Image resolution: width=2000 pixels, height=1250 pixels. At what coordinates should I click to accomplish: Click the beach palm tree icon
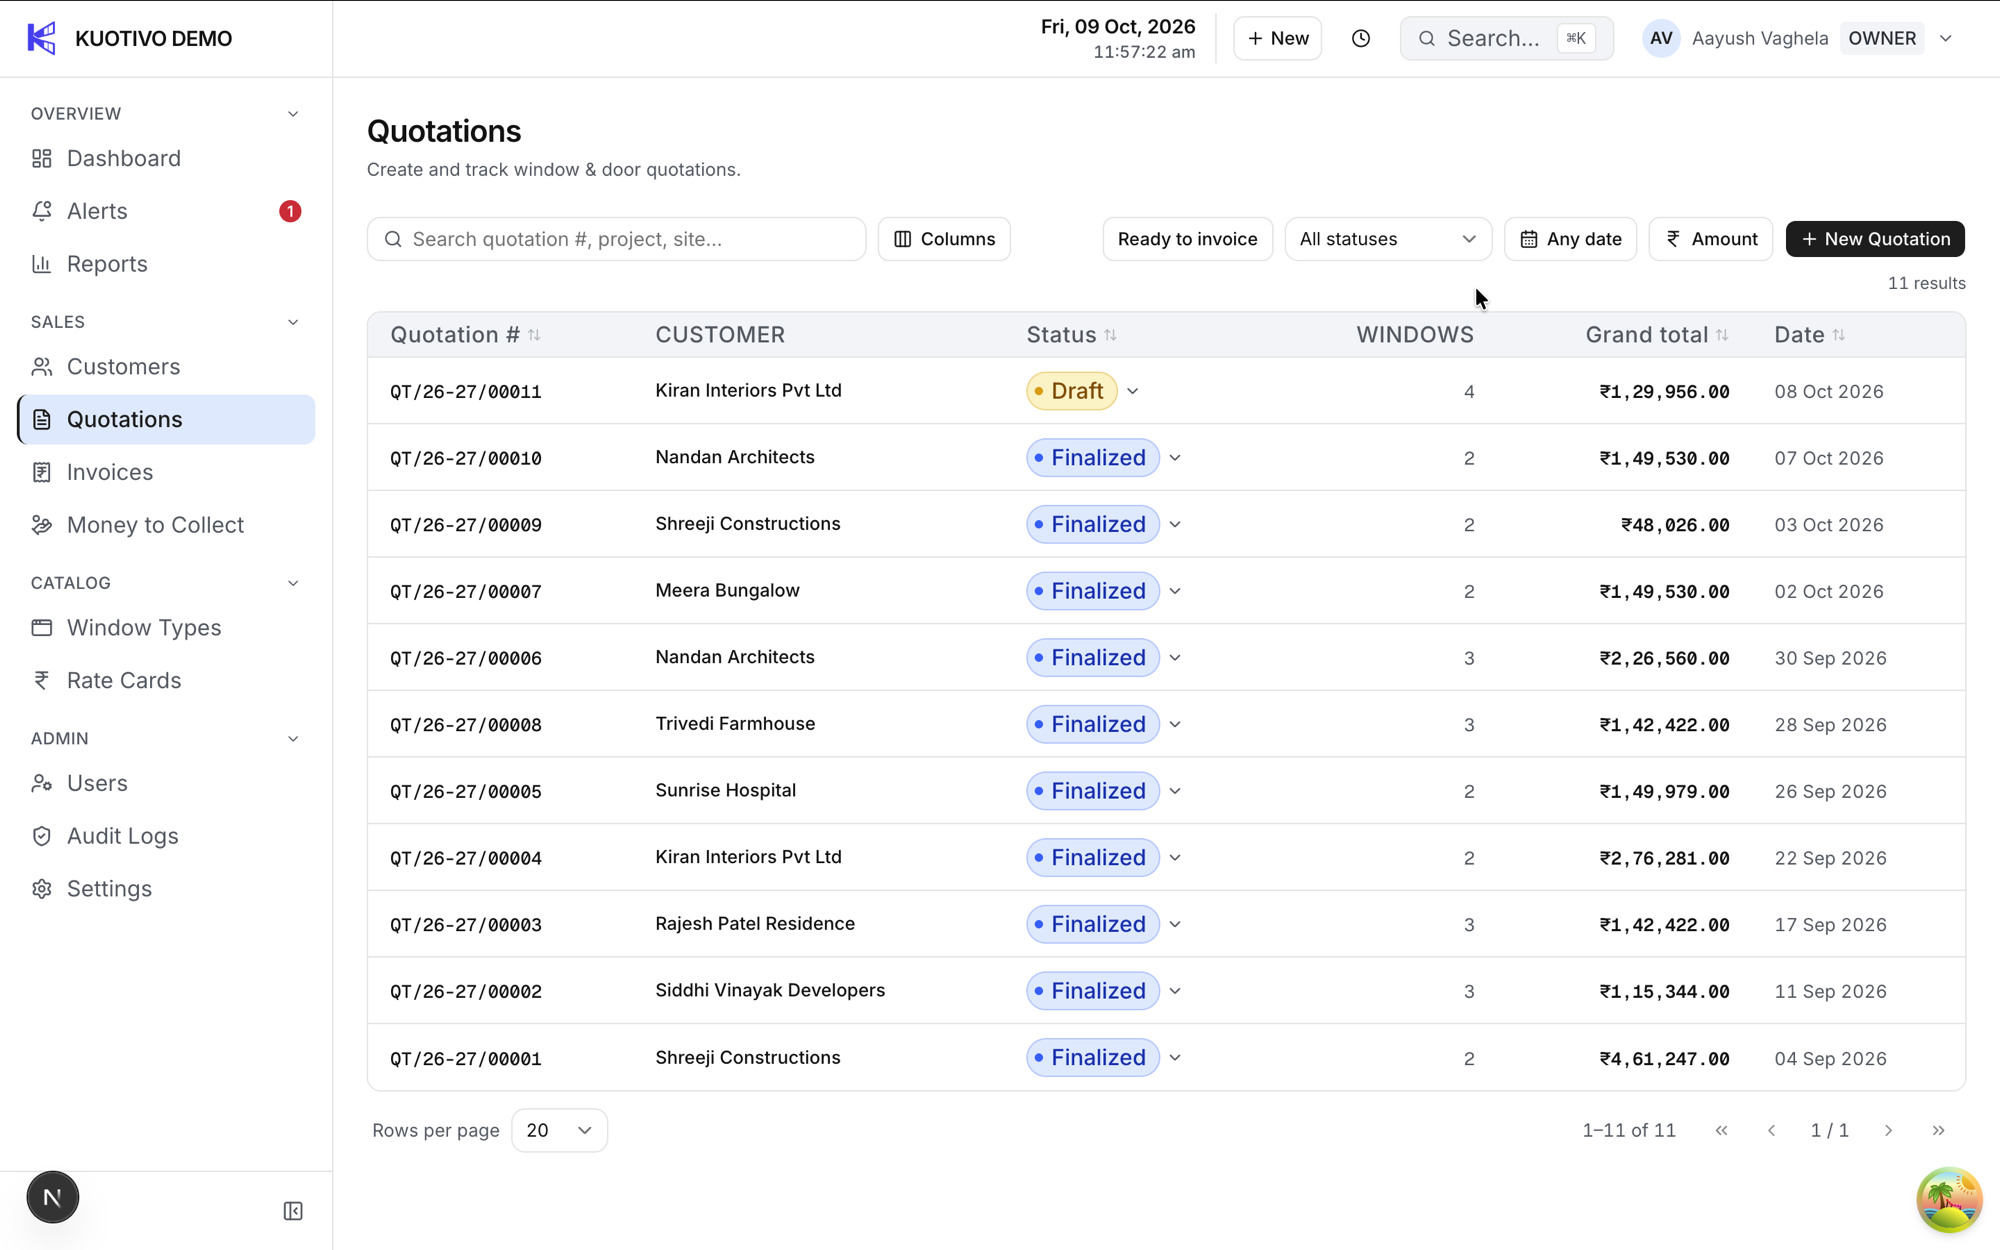pos(1949,1199)
